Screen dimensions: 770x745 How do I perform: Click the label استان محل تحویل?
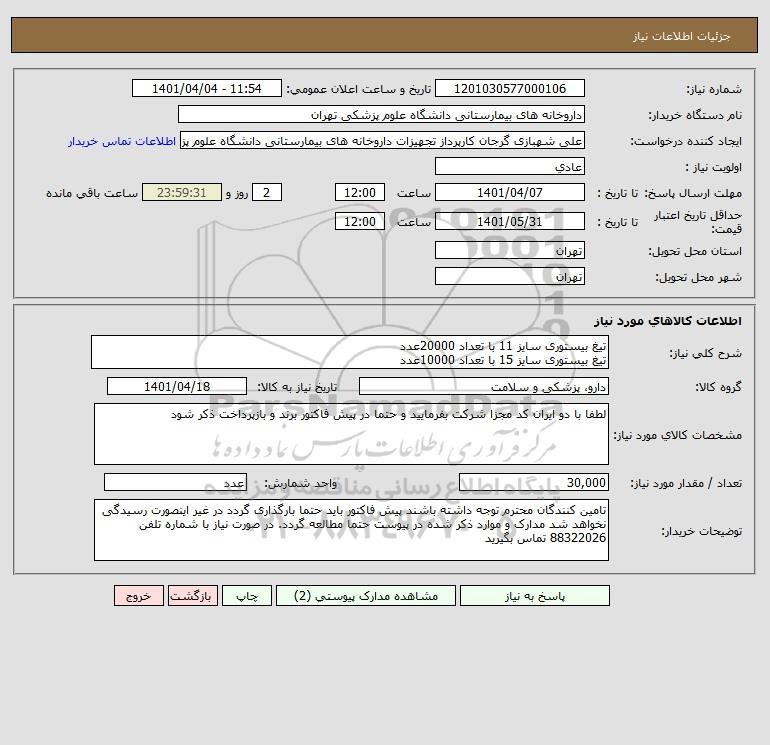(695, 251)
